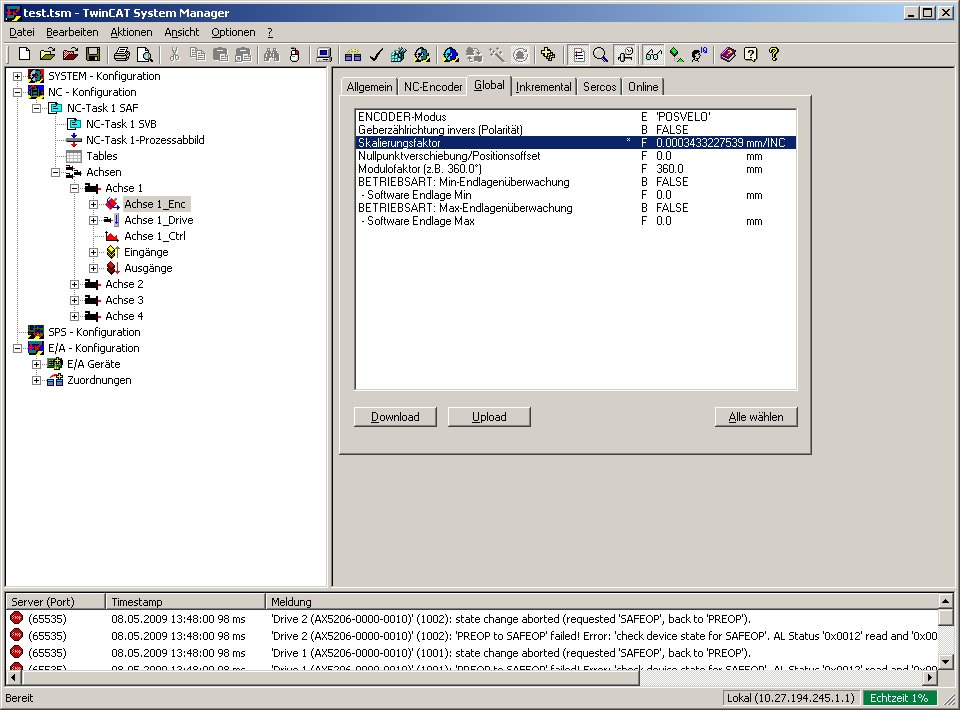Click the Save (floppy disk) toolbar icon
960x710 pixels.
(93, 54)
